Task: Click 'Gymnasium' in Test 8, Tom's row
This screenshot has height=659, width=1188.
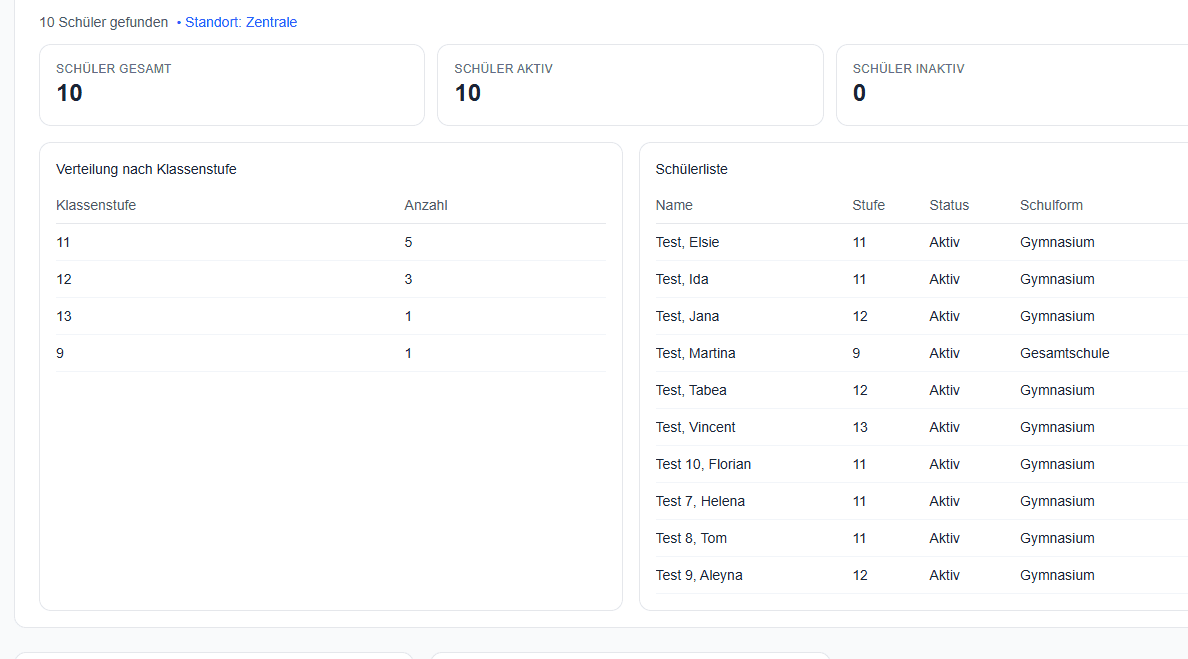Action: click(1057, 539)
